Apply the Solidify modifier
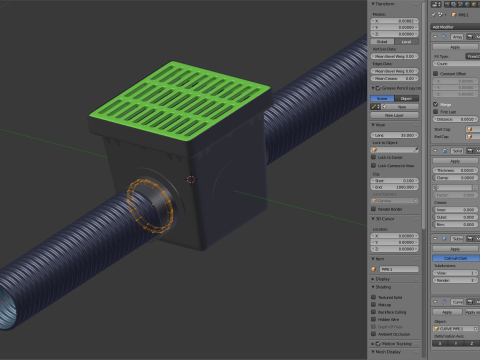Screen dimensions: 480x360 (x=455, y=161)
